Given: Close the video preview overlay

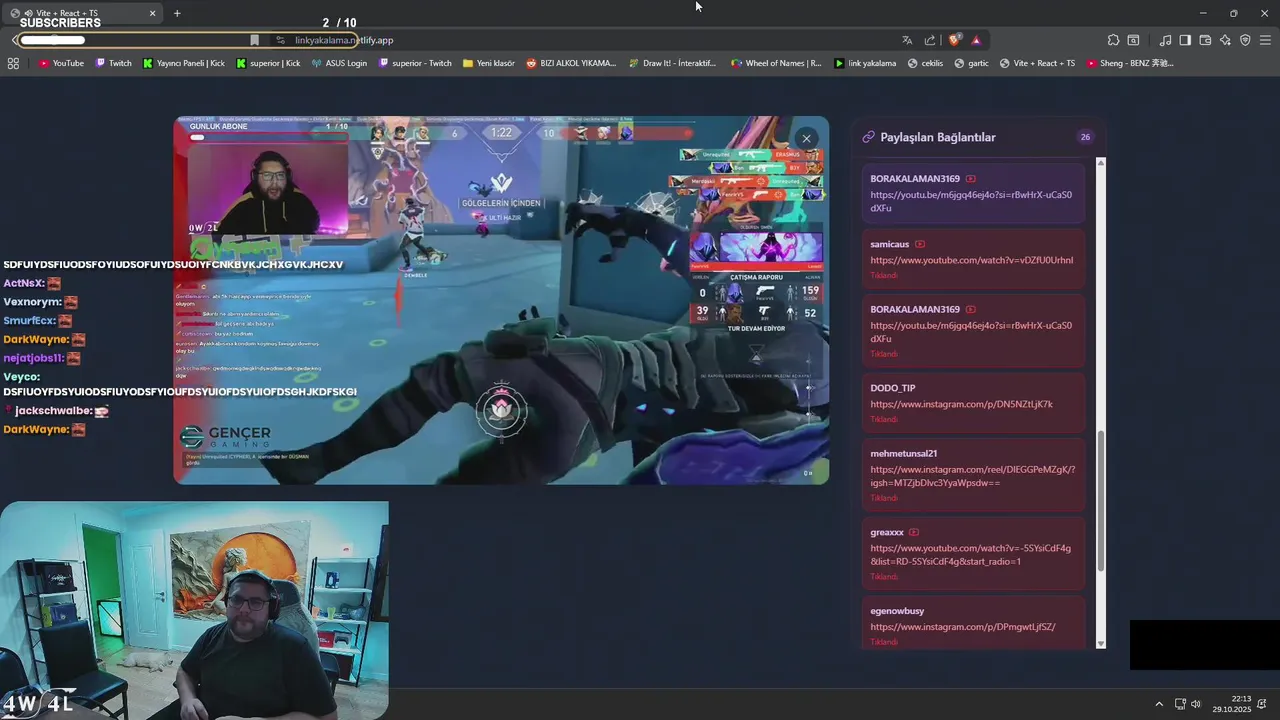Looking at the screenshot, I should 806,139.
